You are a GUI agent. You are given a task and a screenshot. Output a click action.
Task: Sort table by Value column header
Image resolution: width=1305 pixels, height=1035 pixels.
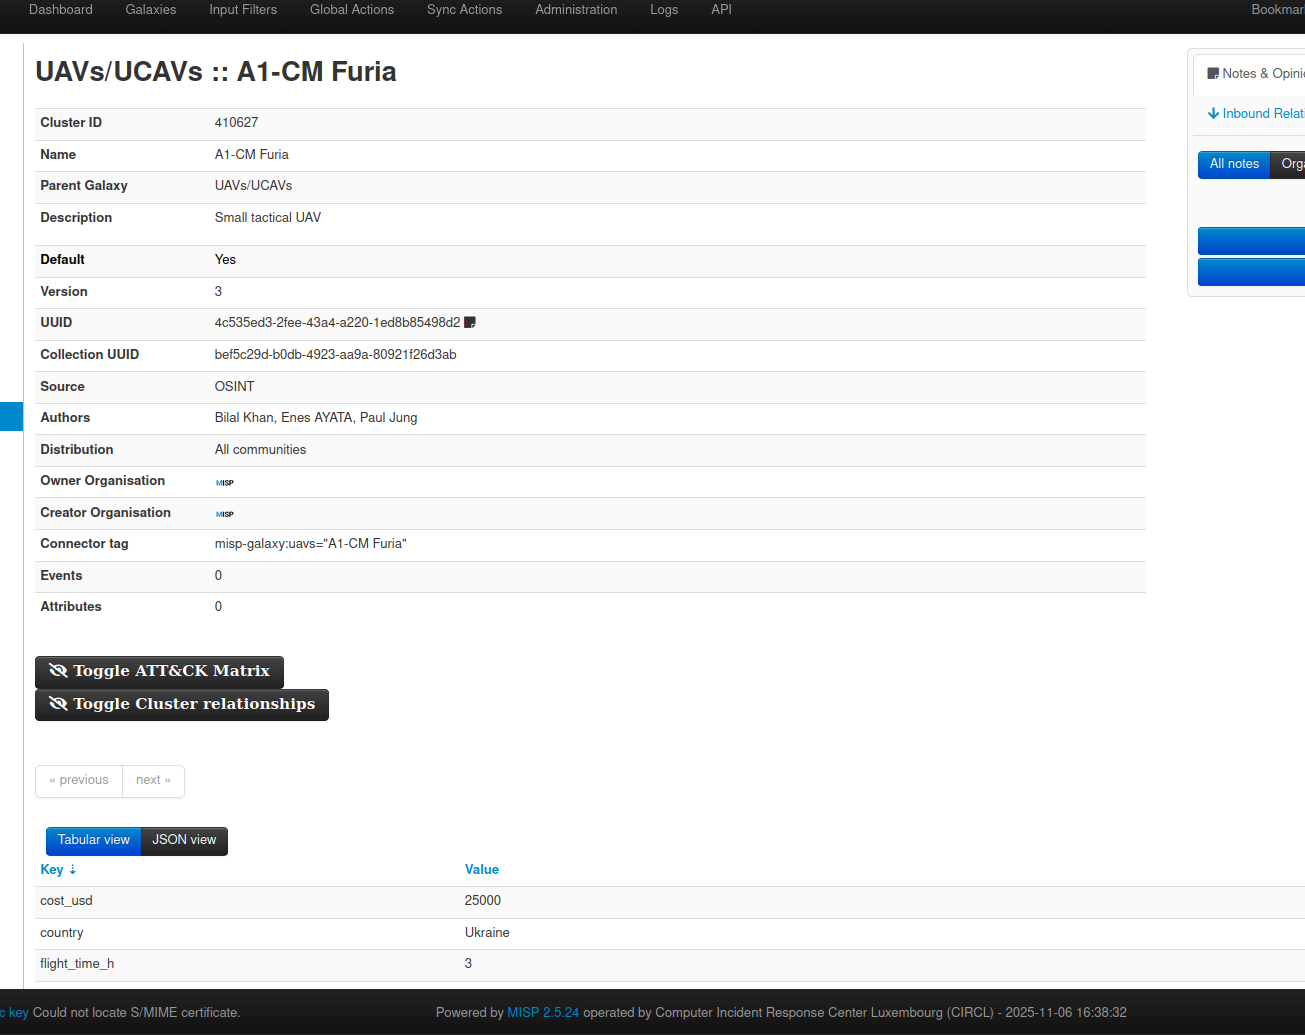tap(482, 870)
